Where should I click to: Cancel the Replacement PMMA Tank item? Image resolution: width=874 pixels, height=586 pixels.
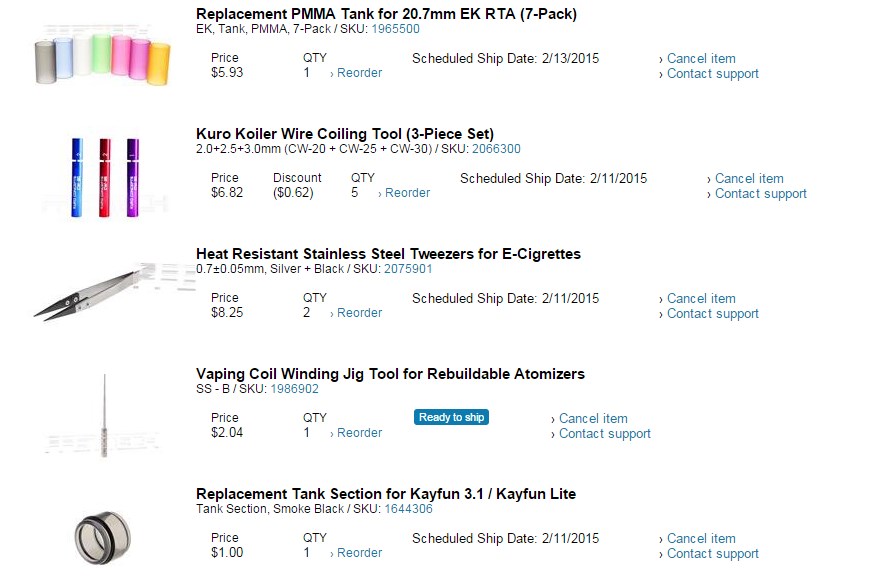pos(701,59)
